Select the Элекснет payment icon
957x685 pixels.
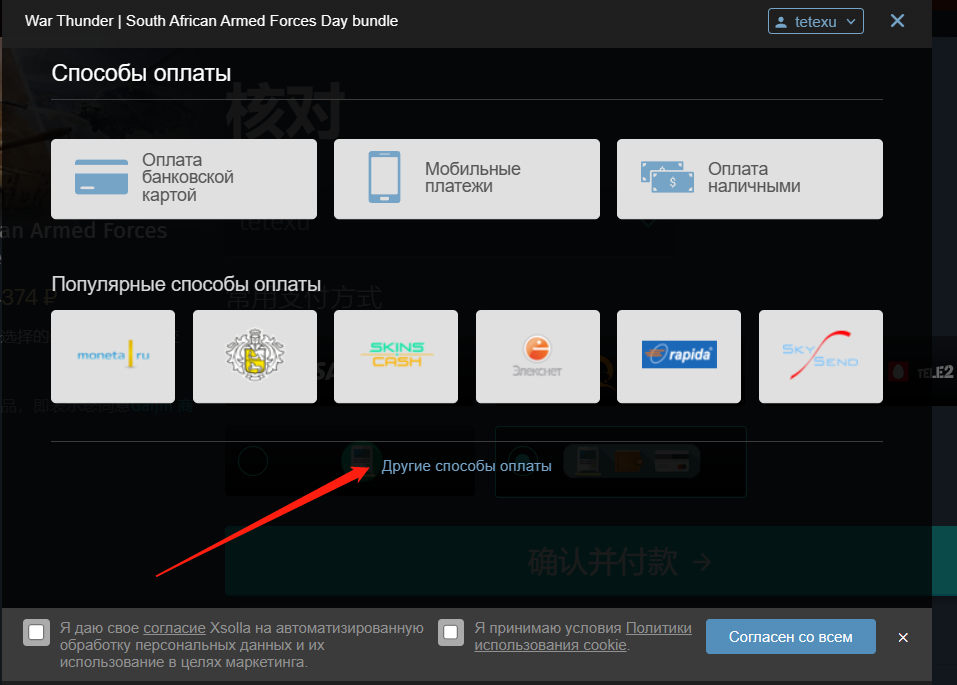[538, 357]
